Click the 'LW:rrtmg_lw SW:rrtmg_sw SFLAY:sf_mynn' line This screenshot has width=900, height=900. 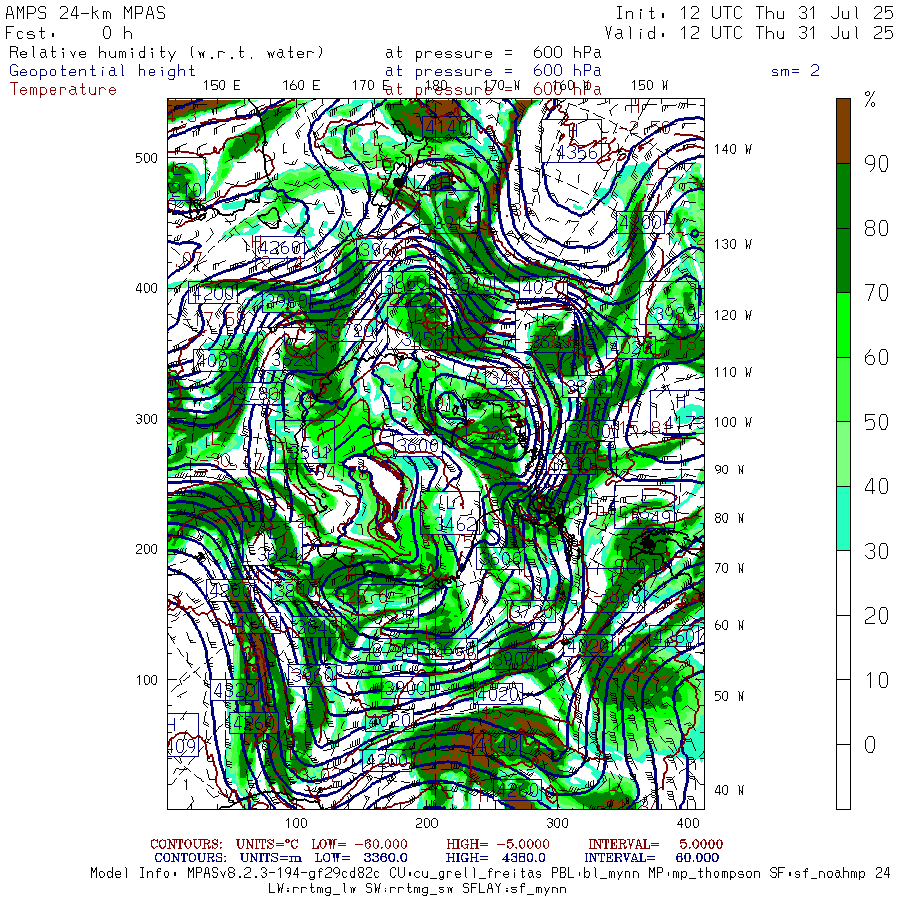point(417,889)
